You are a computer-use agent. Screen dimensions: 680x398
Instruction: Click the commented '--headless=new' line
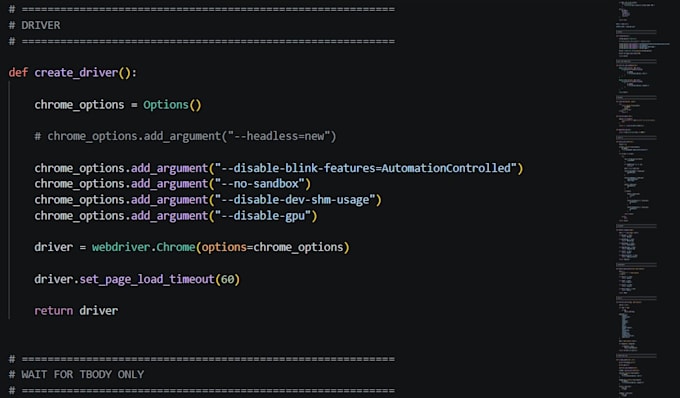(185, 137)
